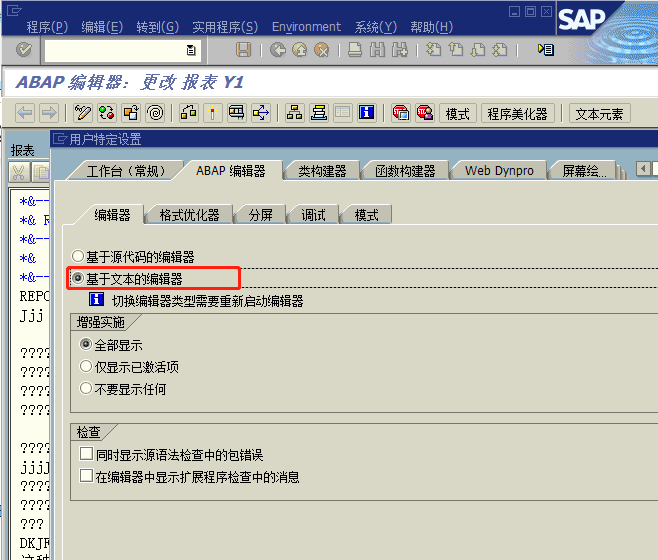This screenshot has width=658, height=560.
Task: Click the 程序美化器 button
Action: tap(517, 113)
